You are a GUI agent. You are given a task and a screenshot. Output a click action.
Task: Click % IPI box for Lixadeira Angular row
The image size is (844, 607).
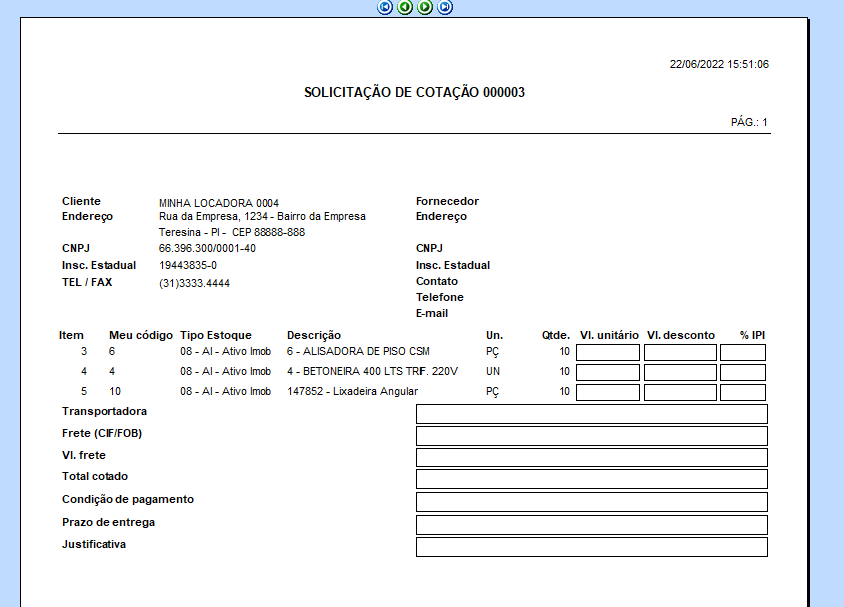click(x=743, y=392)
